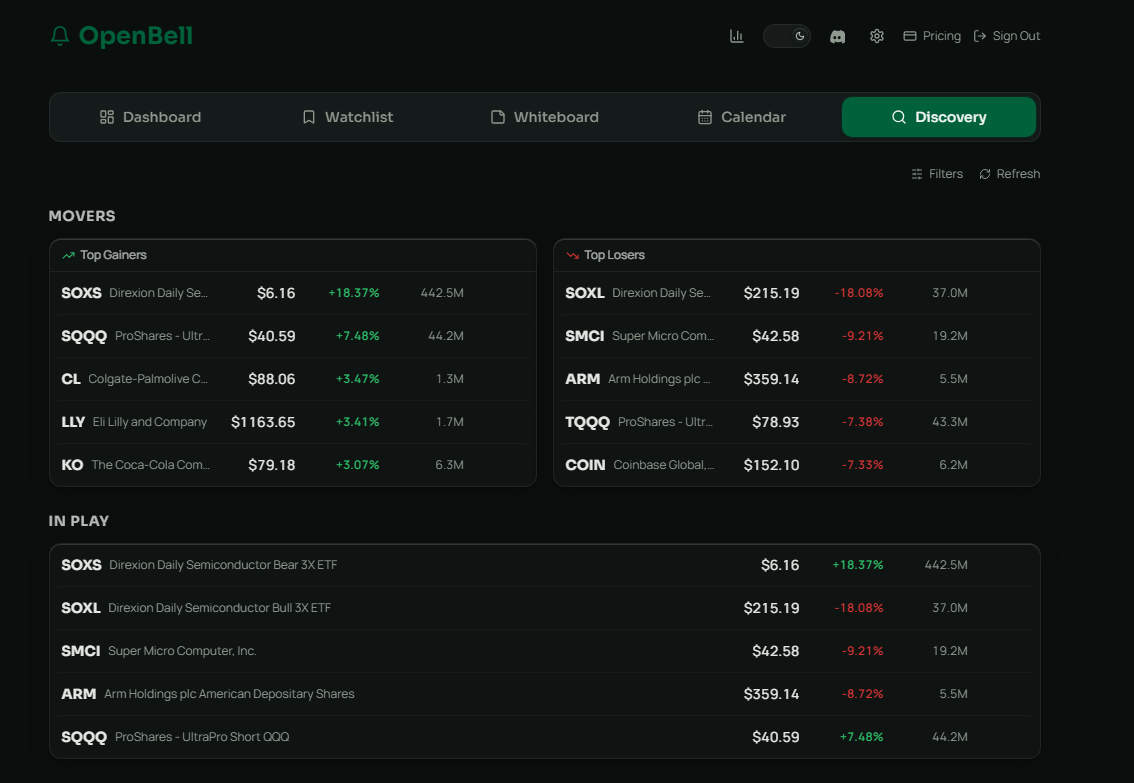Select LLY Eli Lilly and Company row
1134x783 pixels.
click(293, 422)
